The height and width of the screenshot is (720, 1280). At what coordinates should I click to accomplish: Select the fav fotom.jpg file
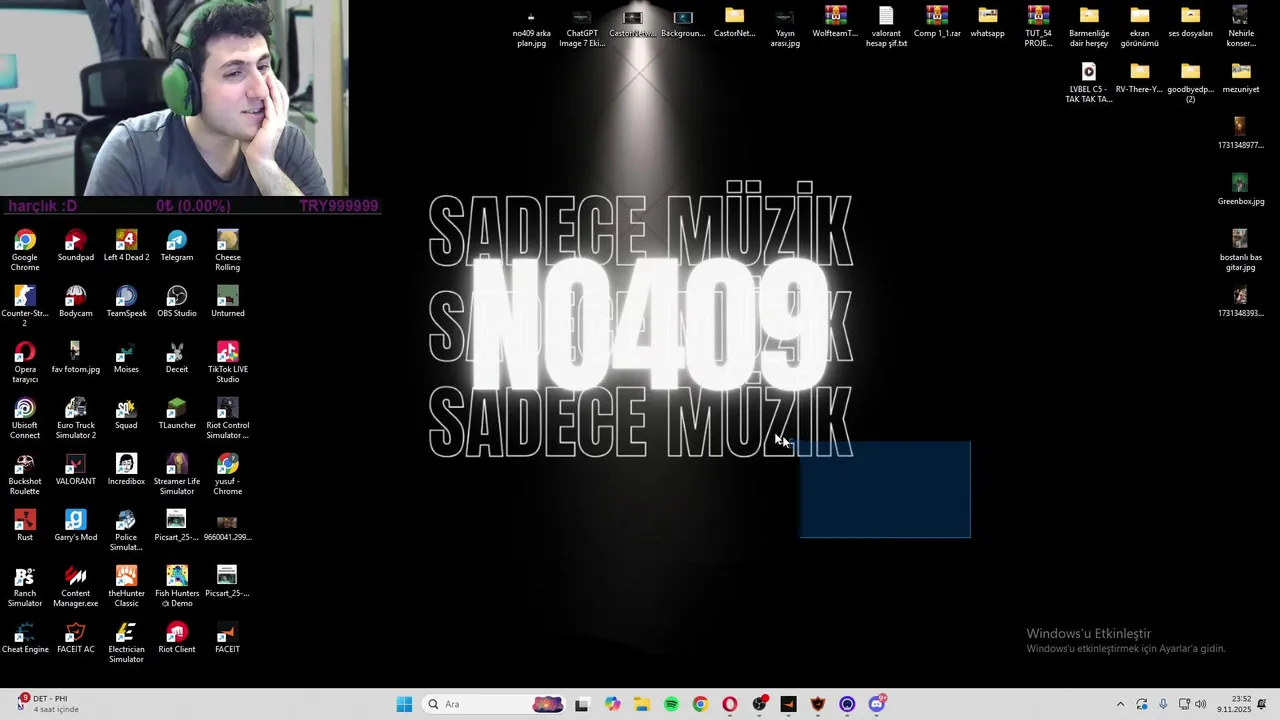coord(75,358)
